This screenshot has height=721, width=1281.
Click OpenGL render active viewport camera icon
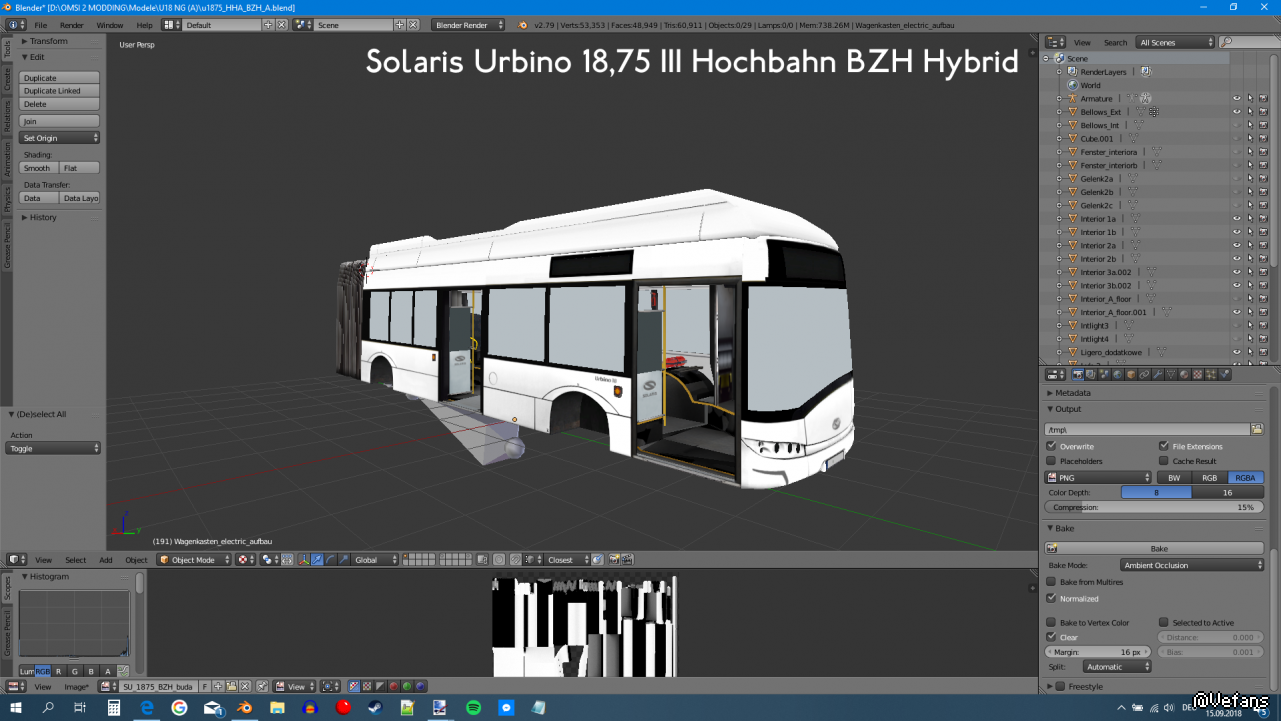tap(615, 560)
